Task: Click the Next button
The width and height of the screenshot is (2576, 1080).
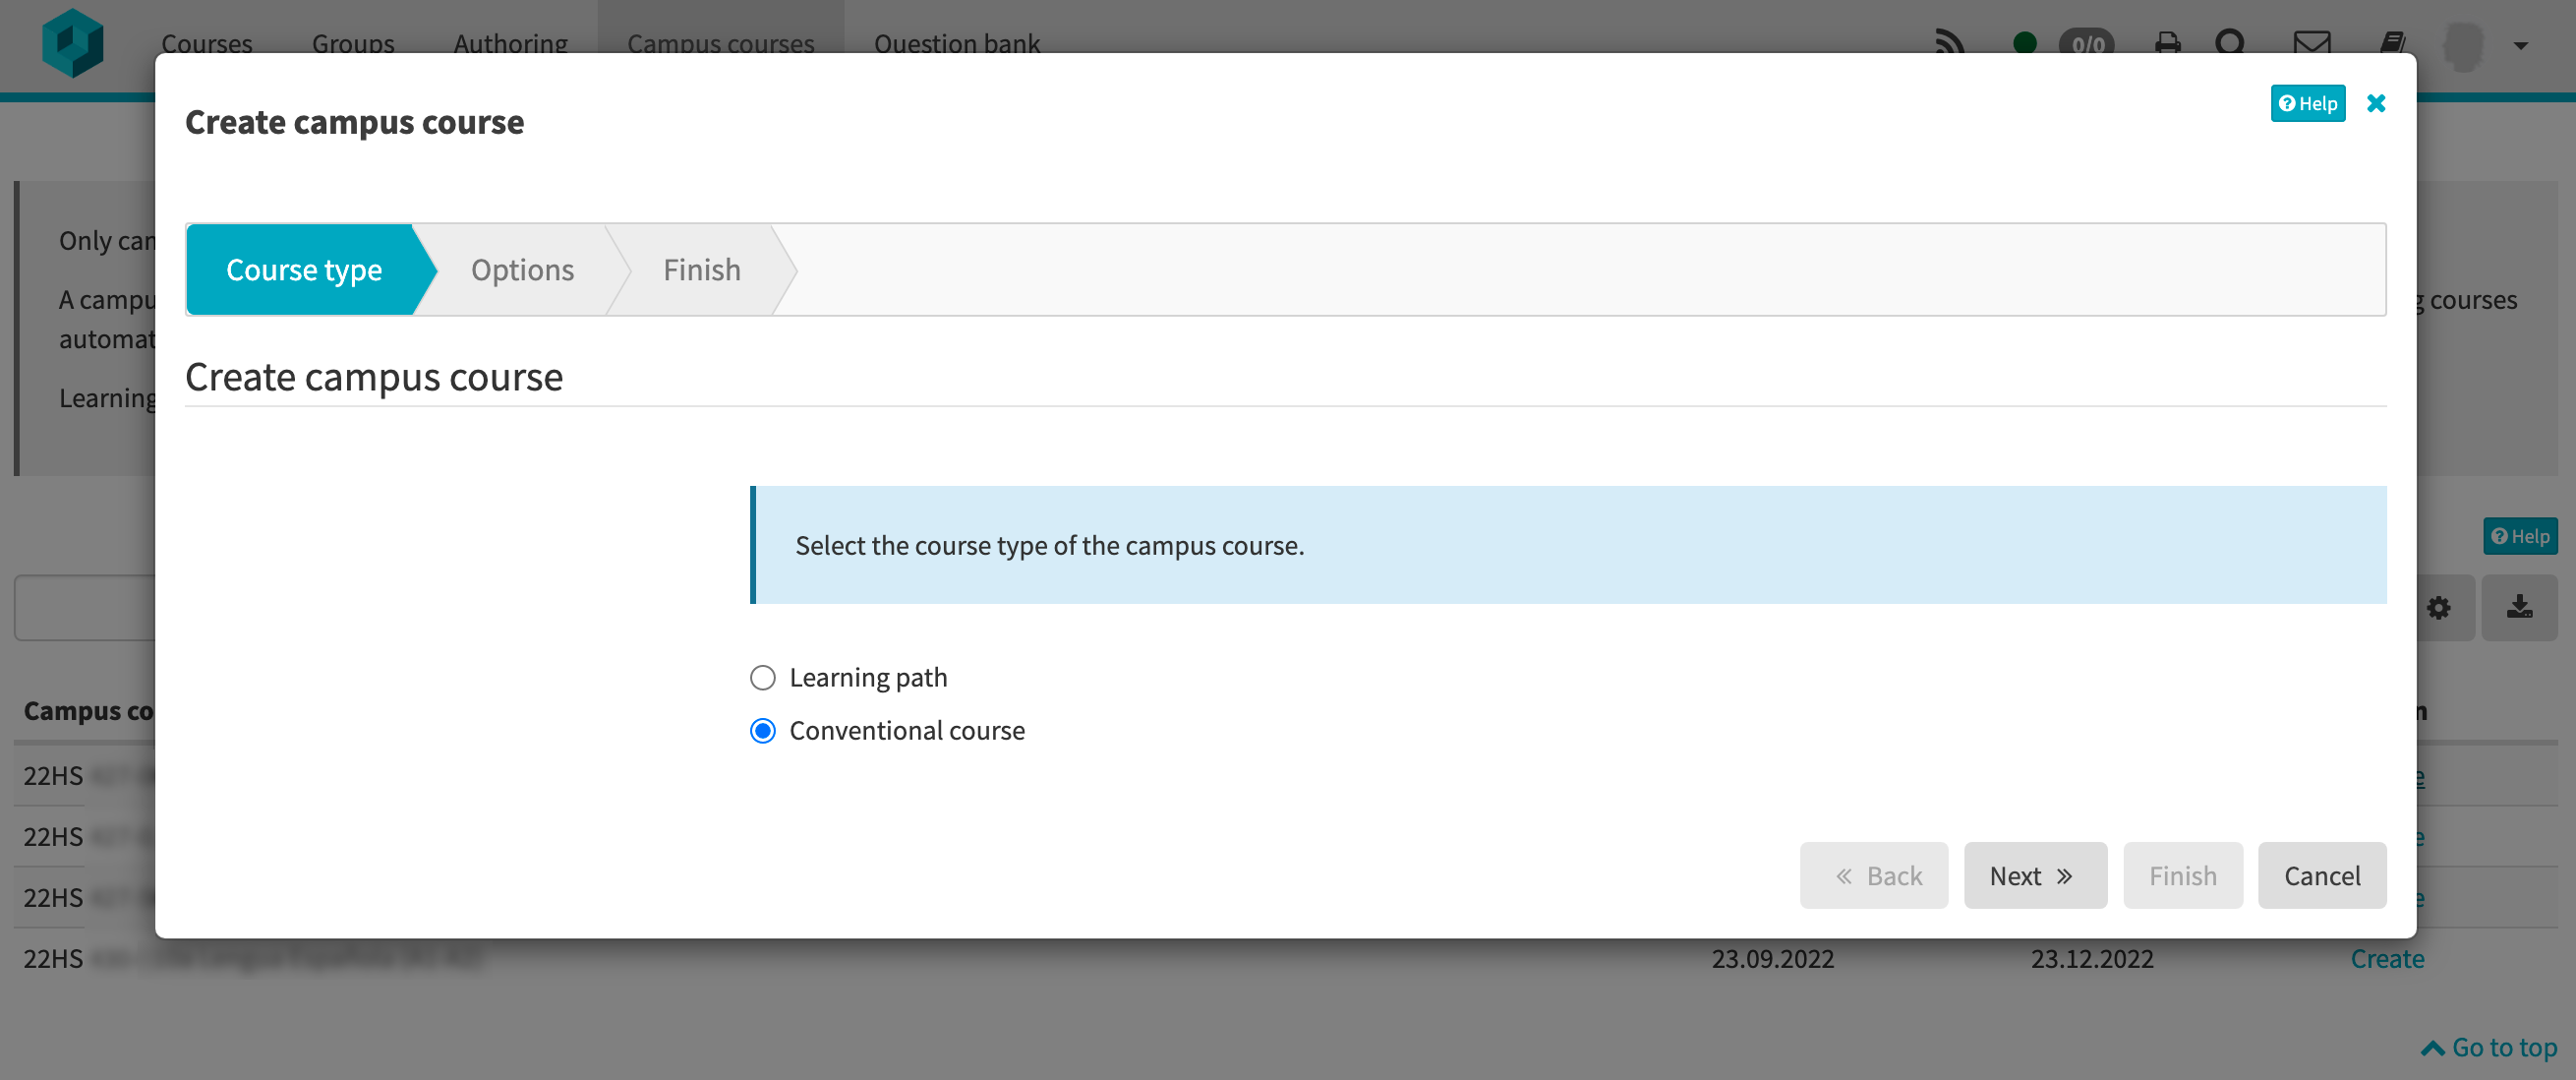Action: (2034, 875)
